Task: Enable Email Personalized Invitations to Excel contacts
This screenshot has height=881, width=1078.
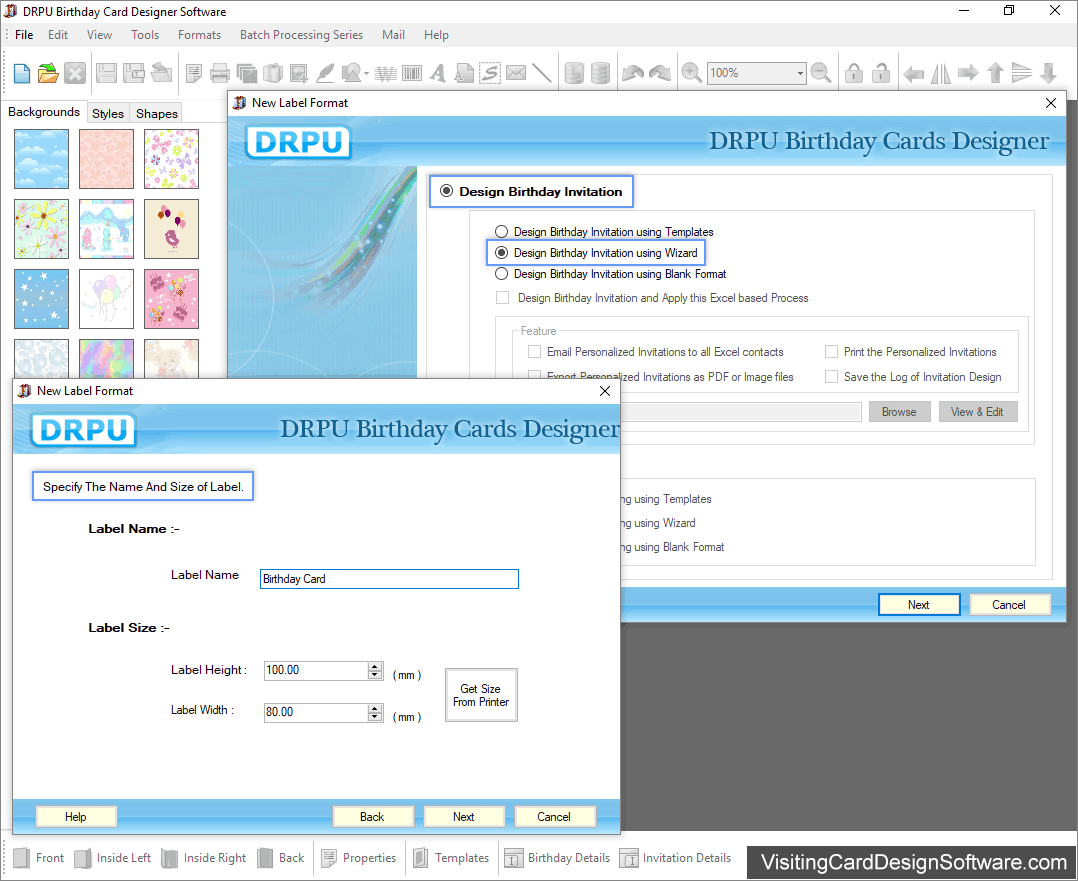Action: pos(534,352)
